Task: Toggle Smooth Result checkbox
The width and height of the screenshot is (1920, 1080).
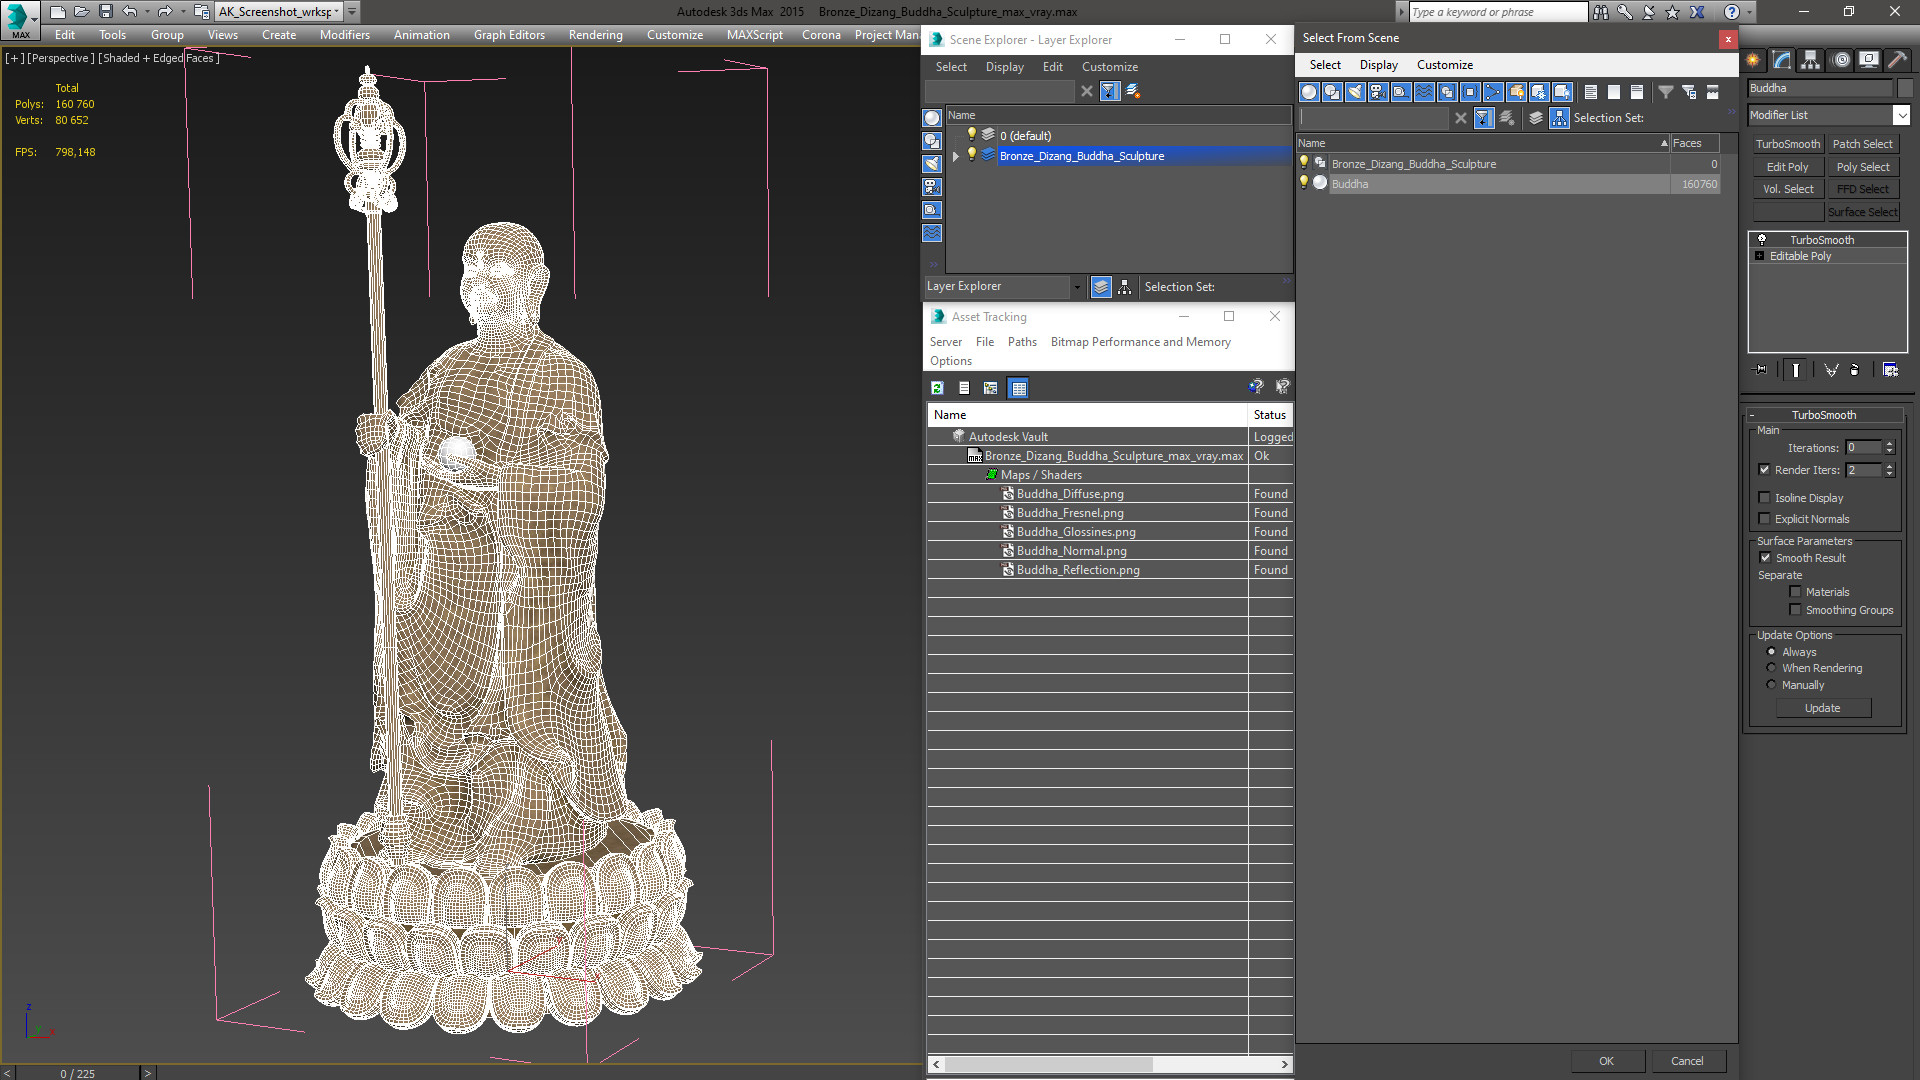Action: (x=1765, y=558)
